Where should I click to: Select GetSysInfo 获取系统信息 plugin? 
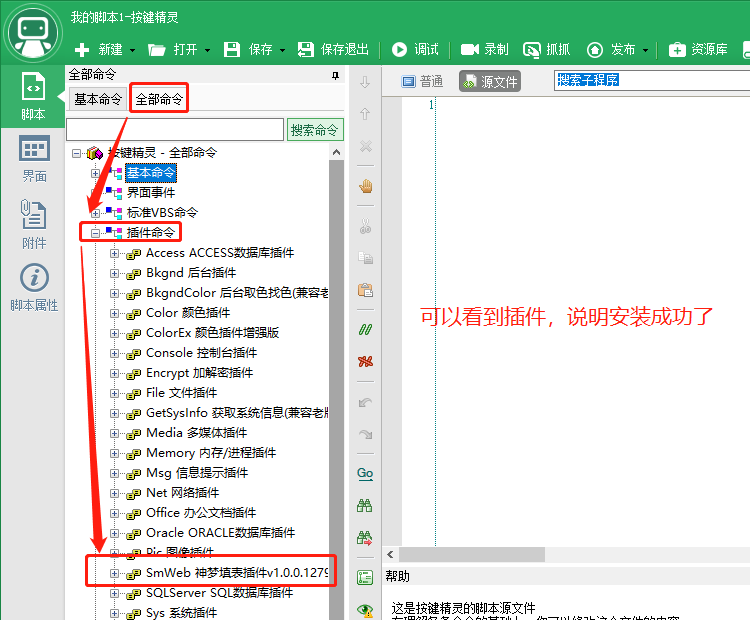237,412
